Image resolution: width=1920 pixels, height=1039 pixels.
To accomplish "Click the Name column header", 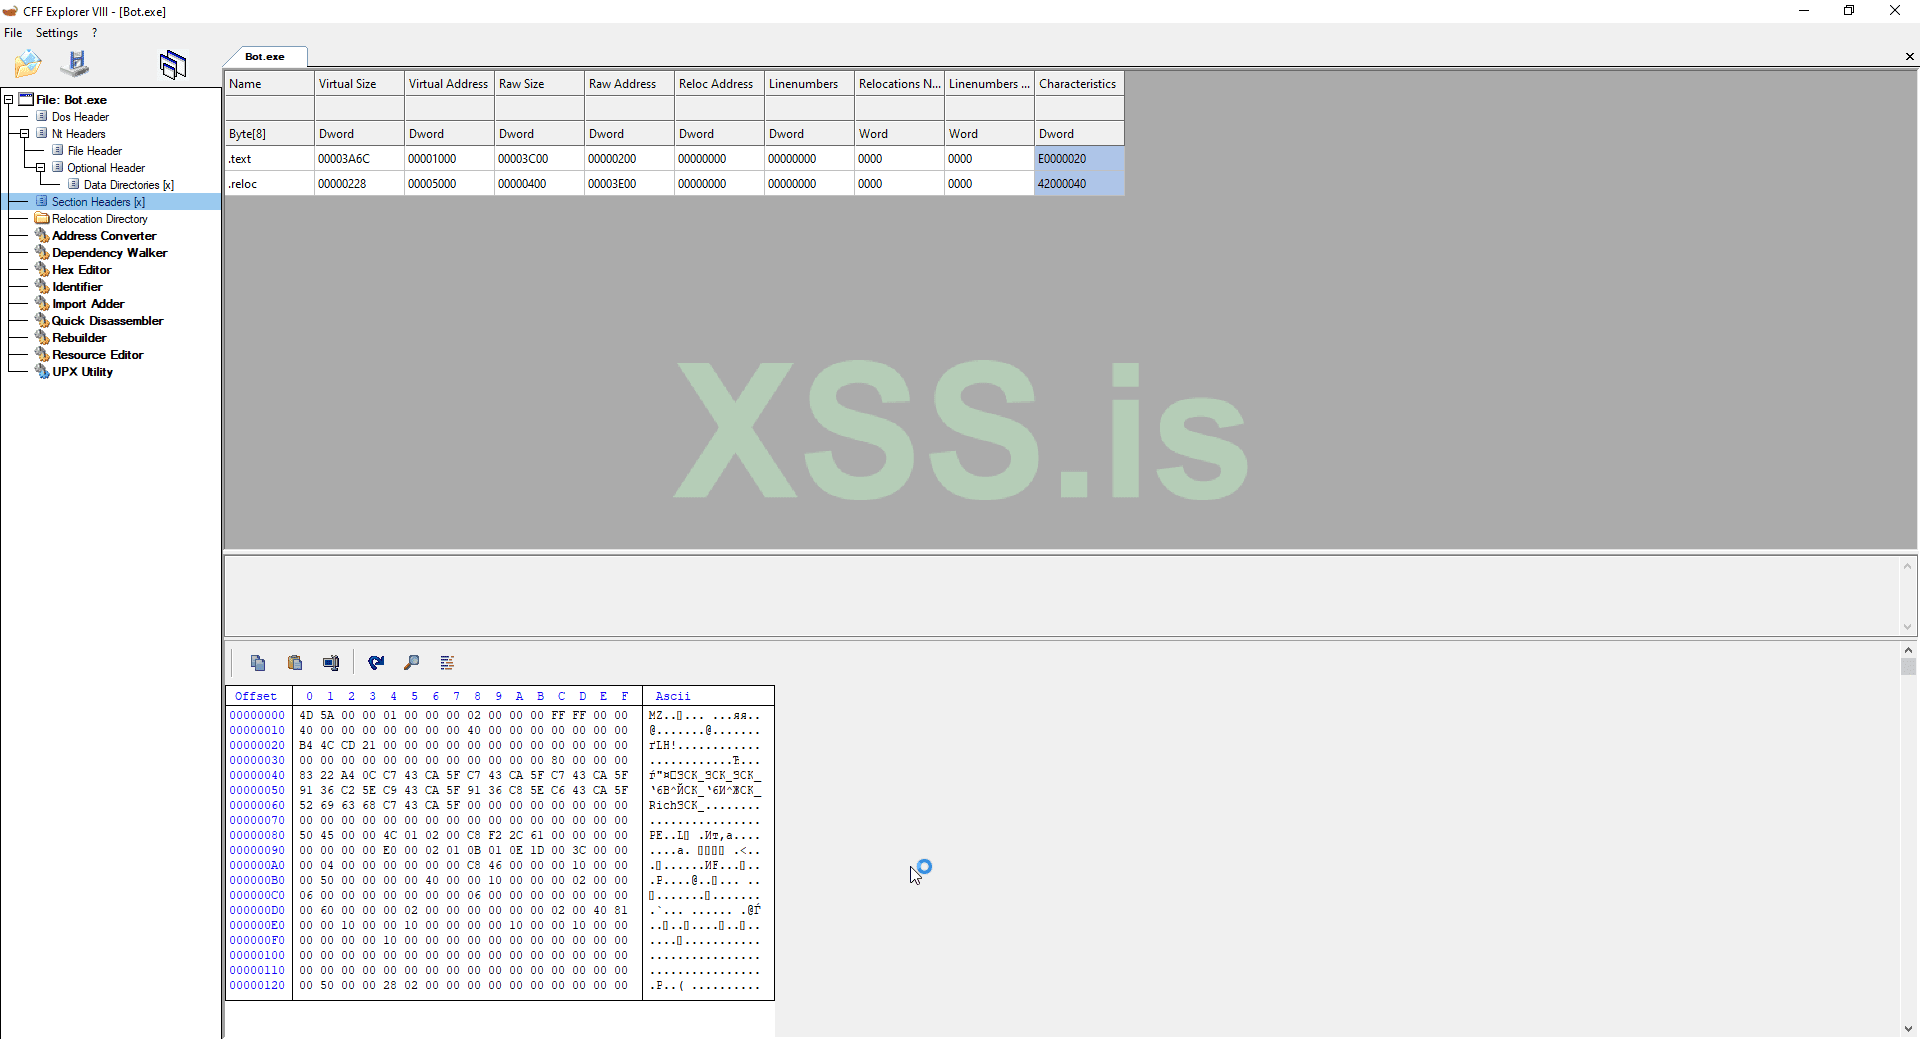I will coord(269,84).
